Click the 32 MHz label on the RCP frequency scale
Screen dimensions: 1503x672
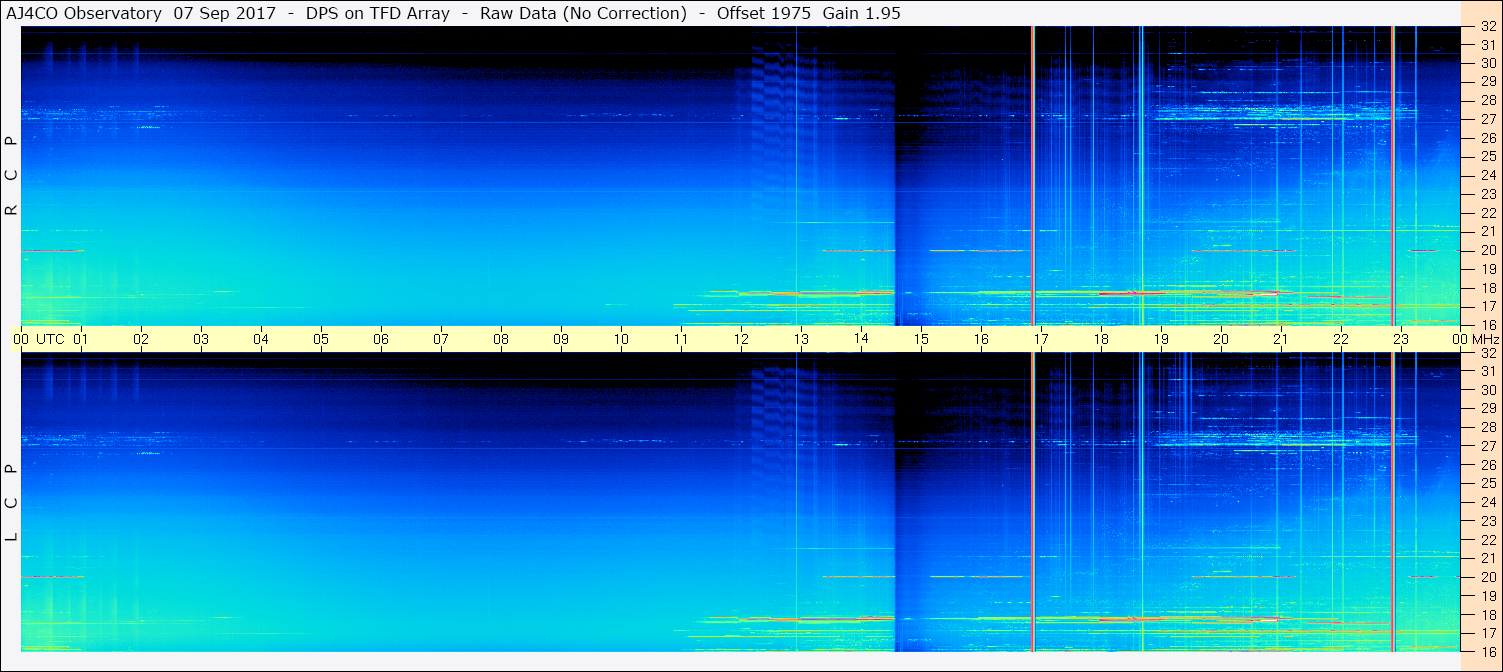(1487, 28)
